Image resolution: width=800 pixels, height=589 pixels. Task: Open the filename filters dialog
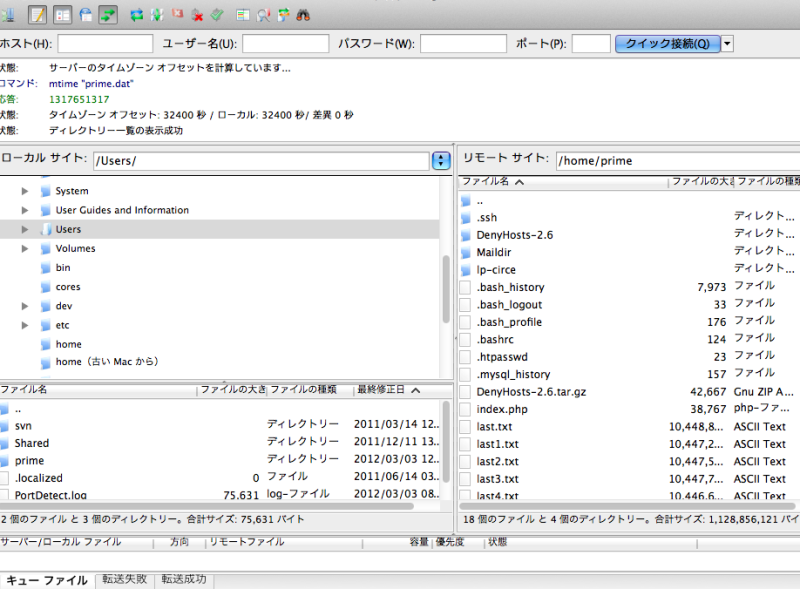[x=266, y=15]
